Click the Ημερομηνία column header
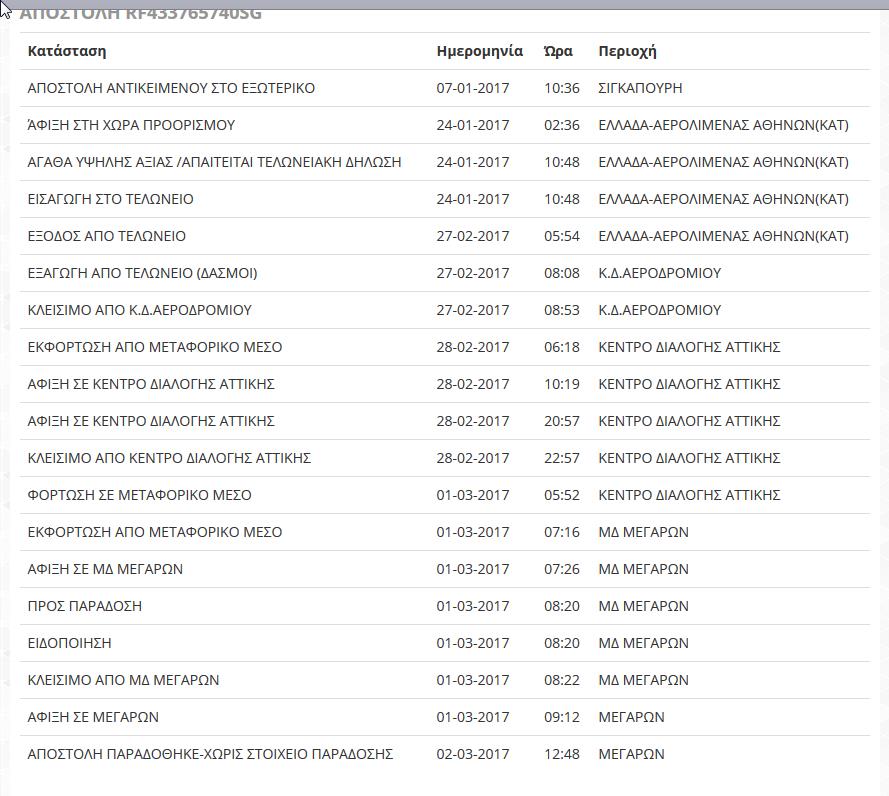The height and width of the screenshot is (796, 889). coord(479,51)
